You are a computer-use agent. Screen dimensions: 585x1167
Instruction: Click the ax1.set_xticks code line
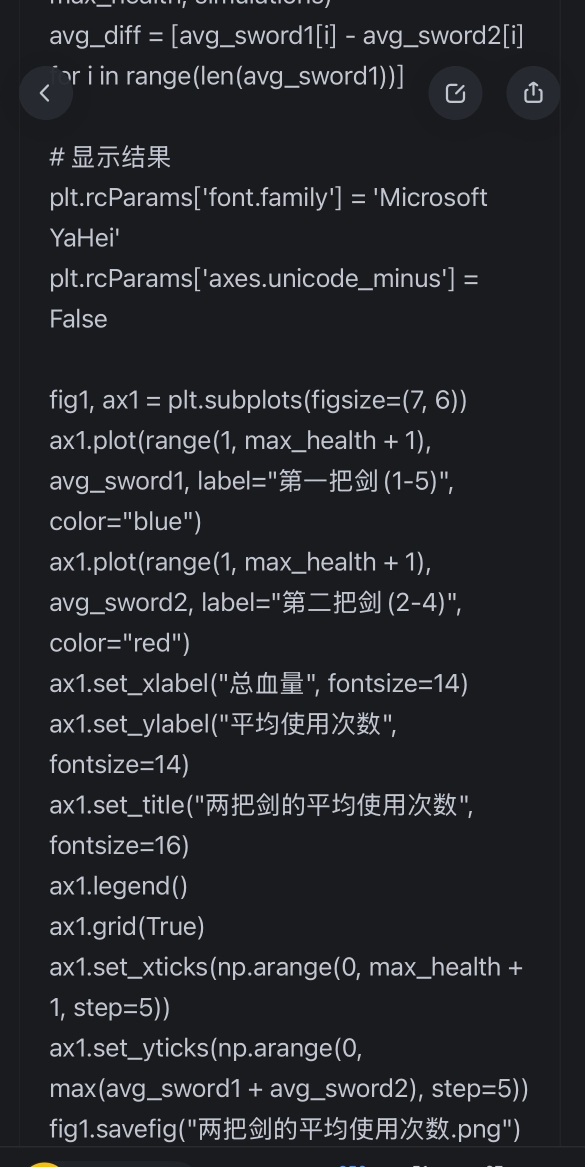click(287, 967)
